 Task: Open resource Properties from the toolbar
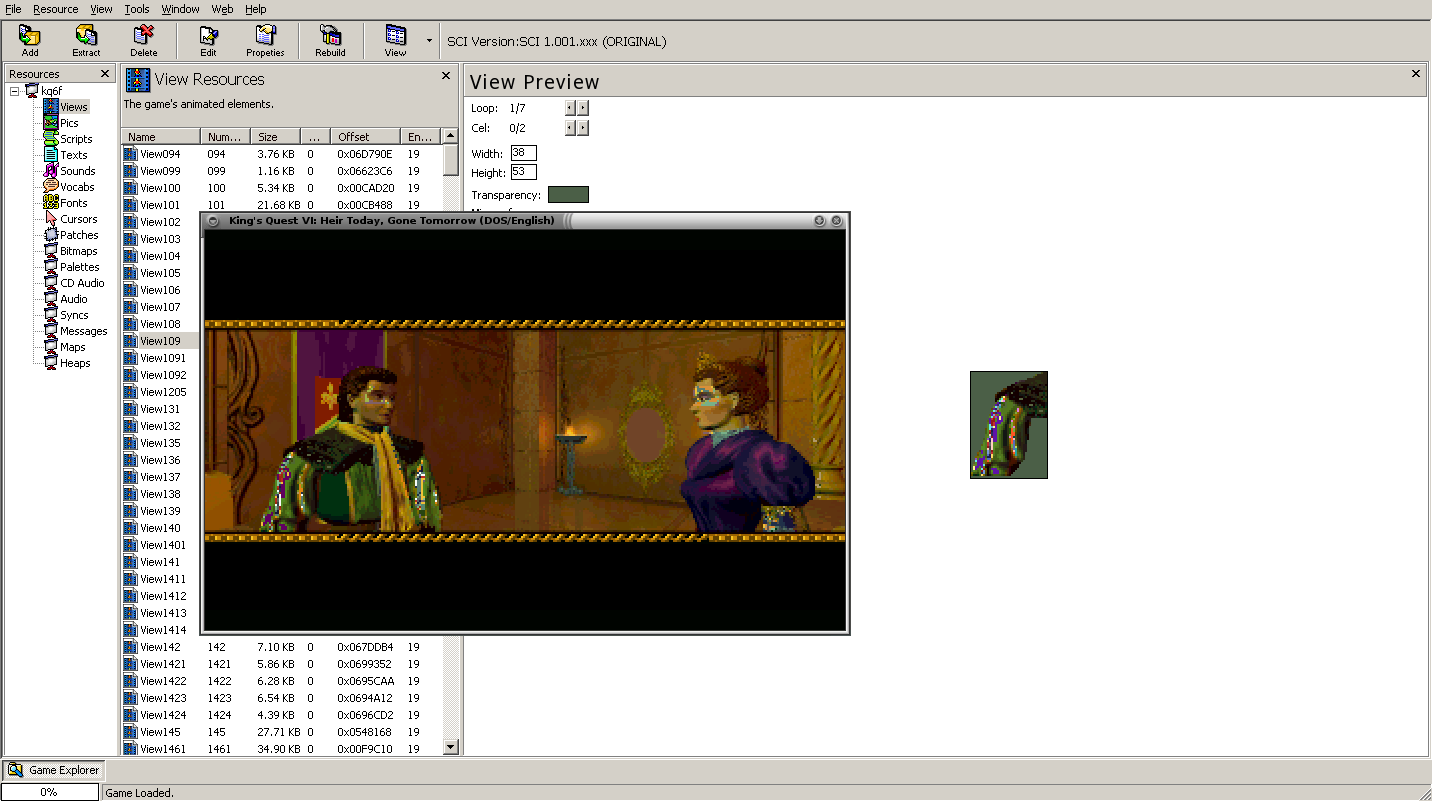(x=265, y=41)
